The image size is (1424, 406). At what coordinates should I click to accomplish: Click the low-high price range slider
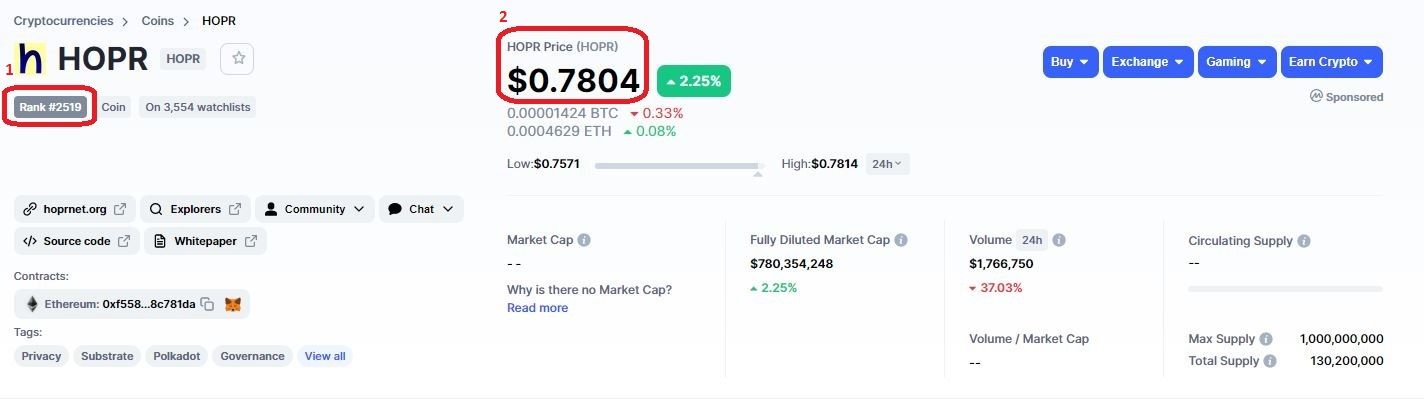point(679,165)
